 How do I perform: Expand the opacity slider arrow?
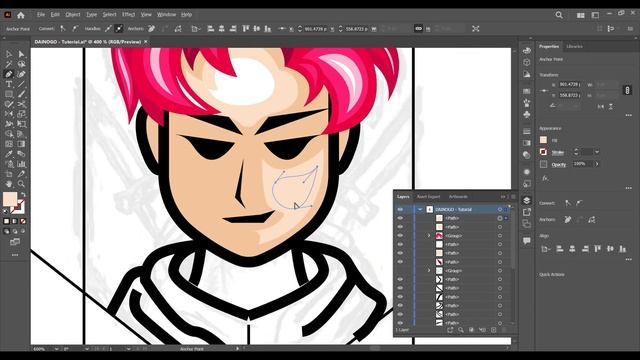597,164
